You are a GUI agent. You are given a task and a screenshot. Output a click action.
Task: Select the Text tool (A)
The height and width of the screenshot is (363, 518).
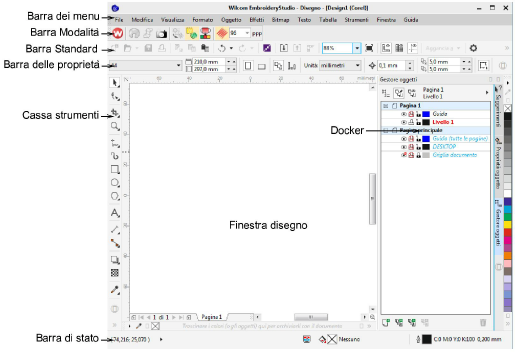(x=115, y=213)
